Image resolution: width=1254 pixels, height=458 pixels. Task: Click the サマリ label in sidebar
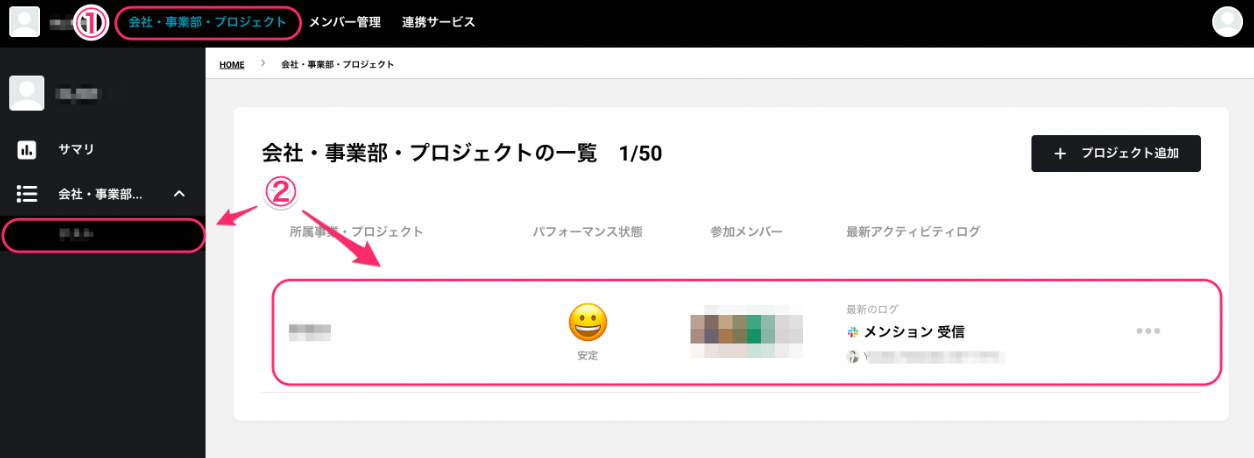76,150
